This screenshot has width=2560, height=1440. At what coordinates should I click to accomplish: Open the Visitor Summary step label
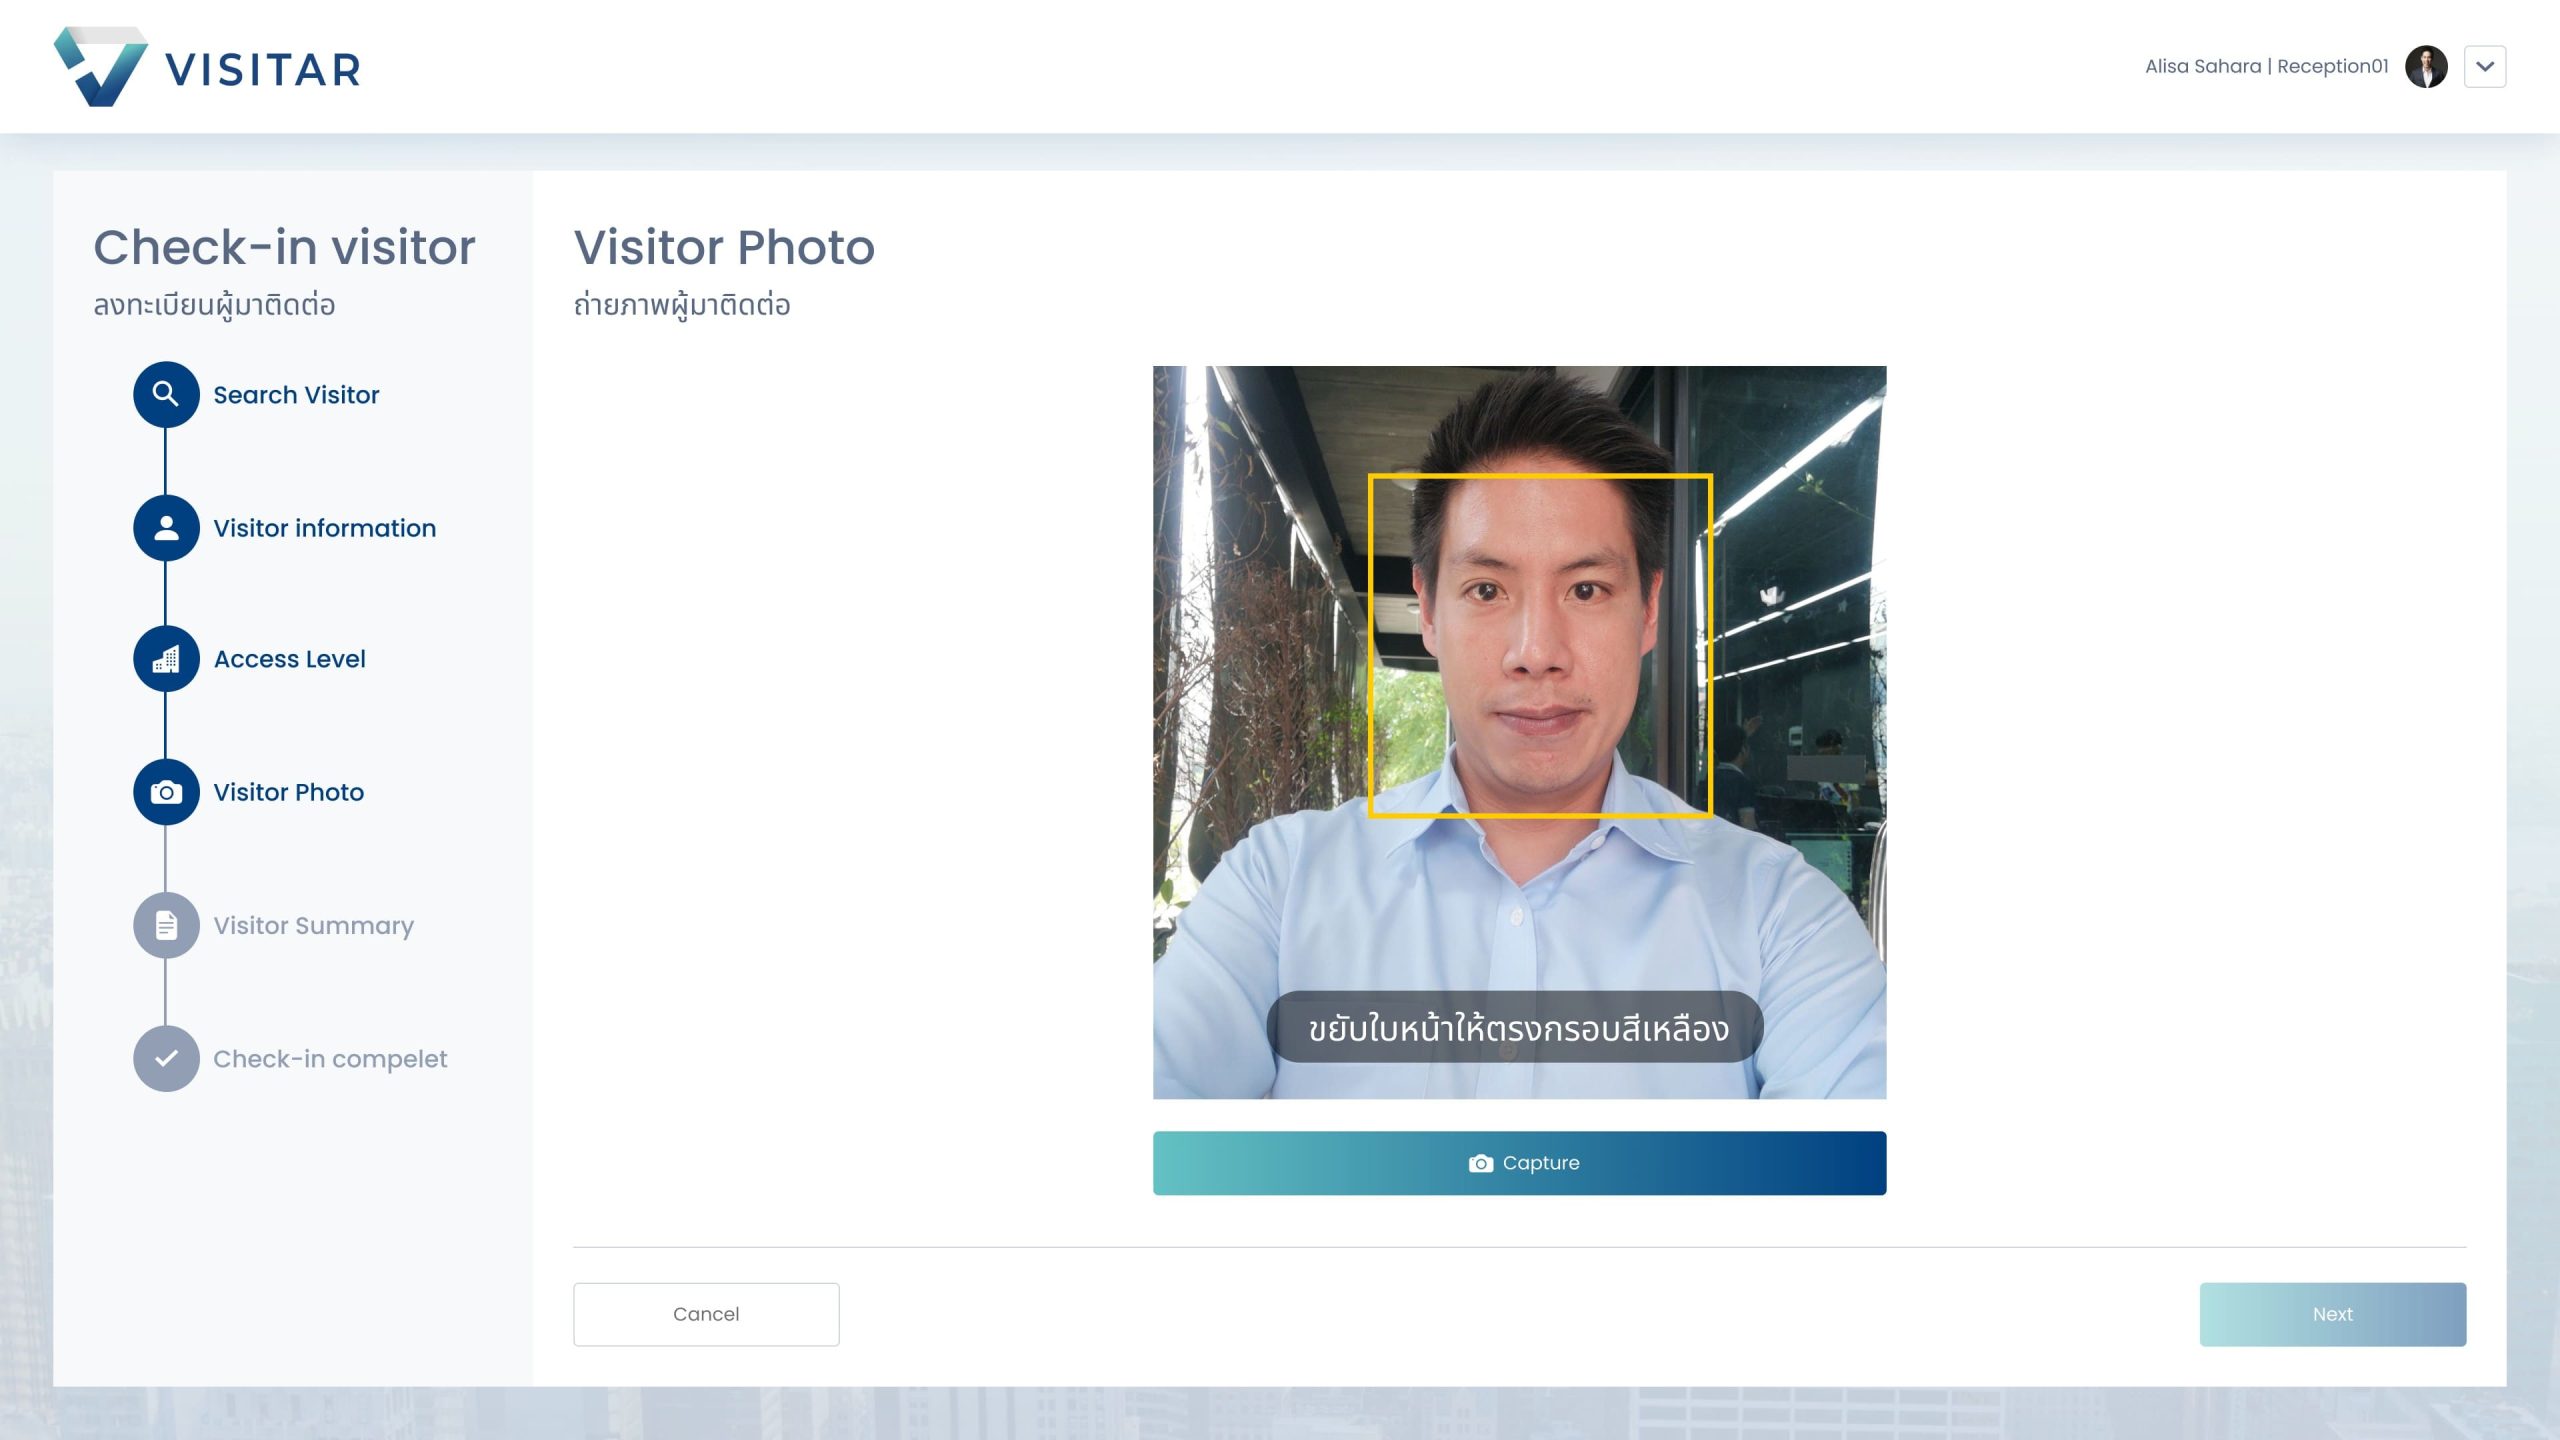(x=314, y=926)
